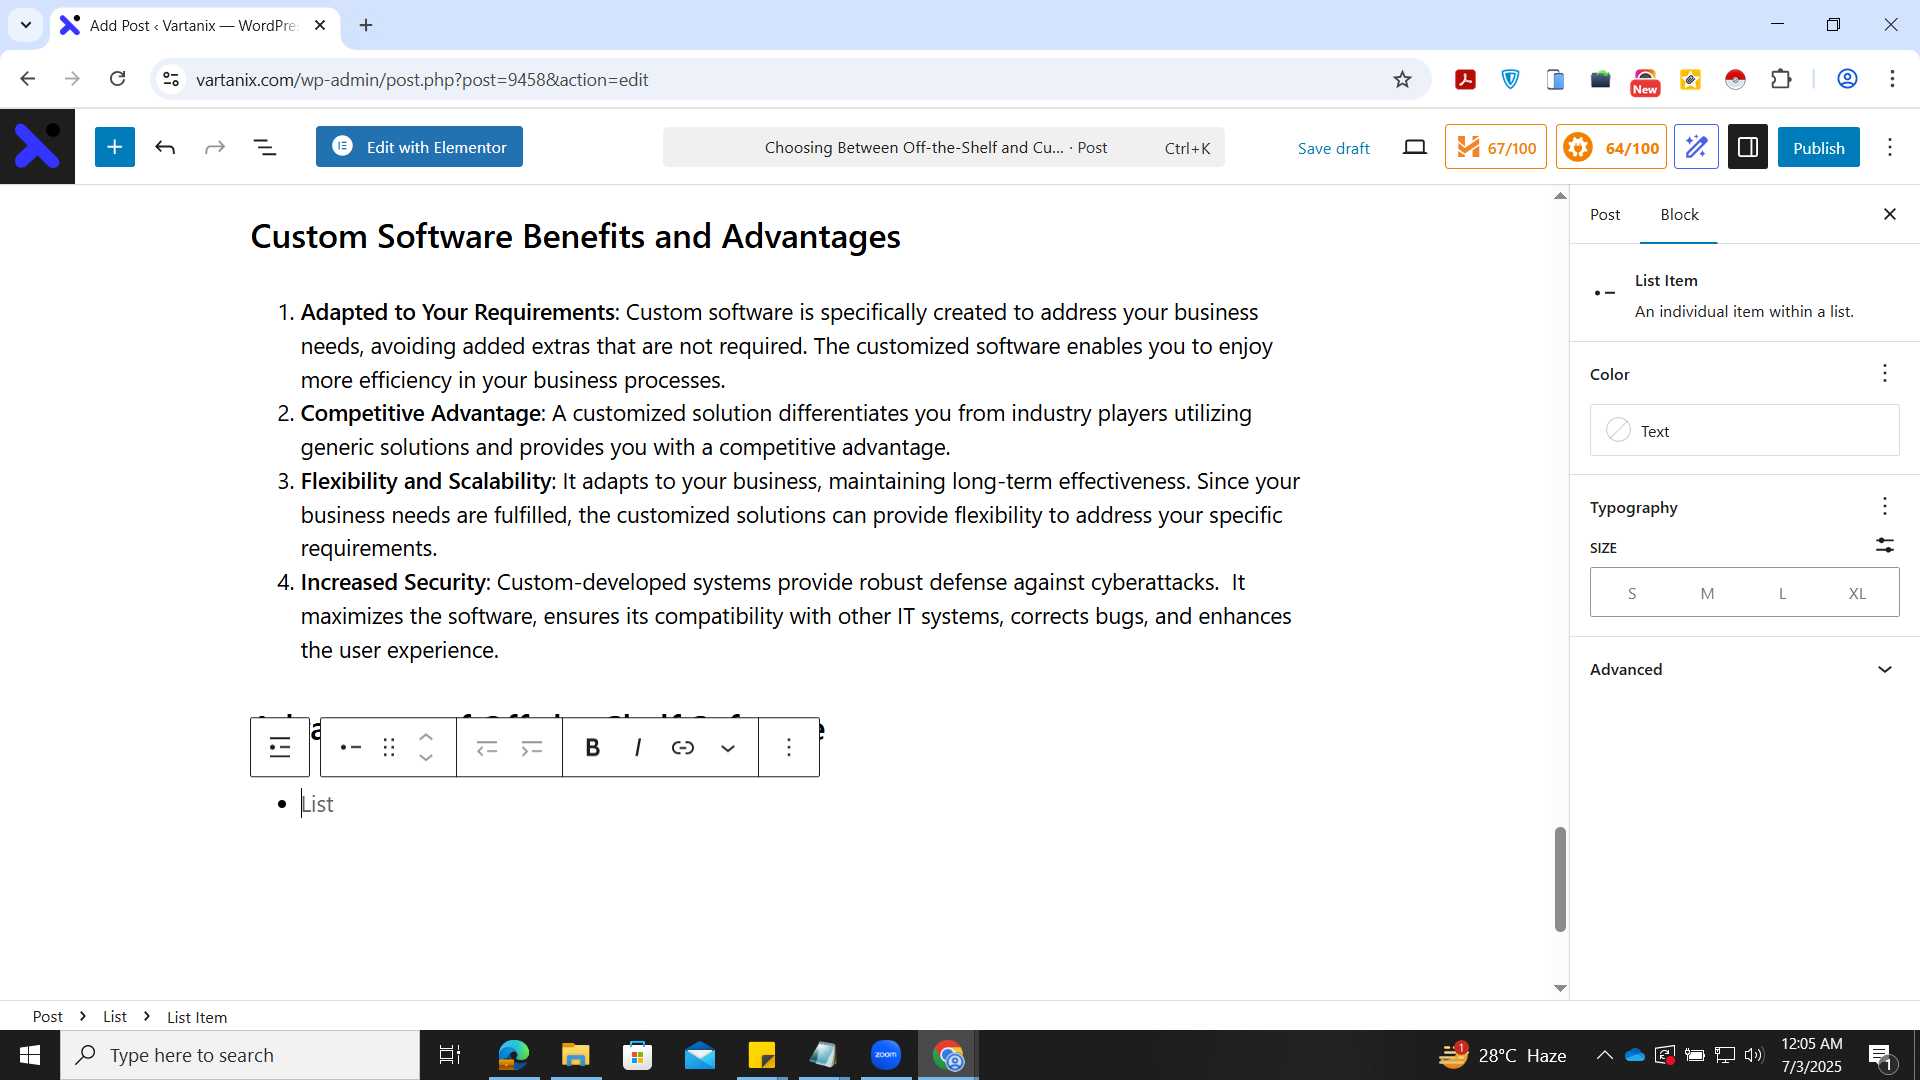
Task: Select parent List block button
Action: click(280, 747)
